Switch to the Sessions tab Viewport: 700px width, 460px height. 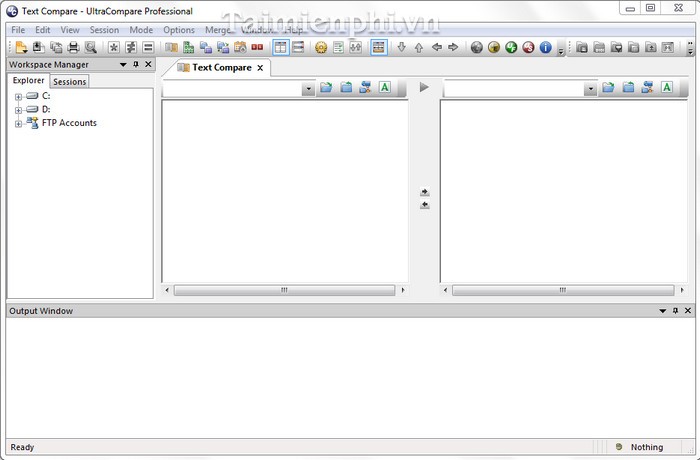[70, 81]
